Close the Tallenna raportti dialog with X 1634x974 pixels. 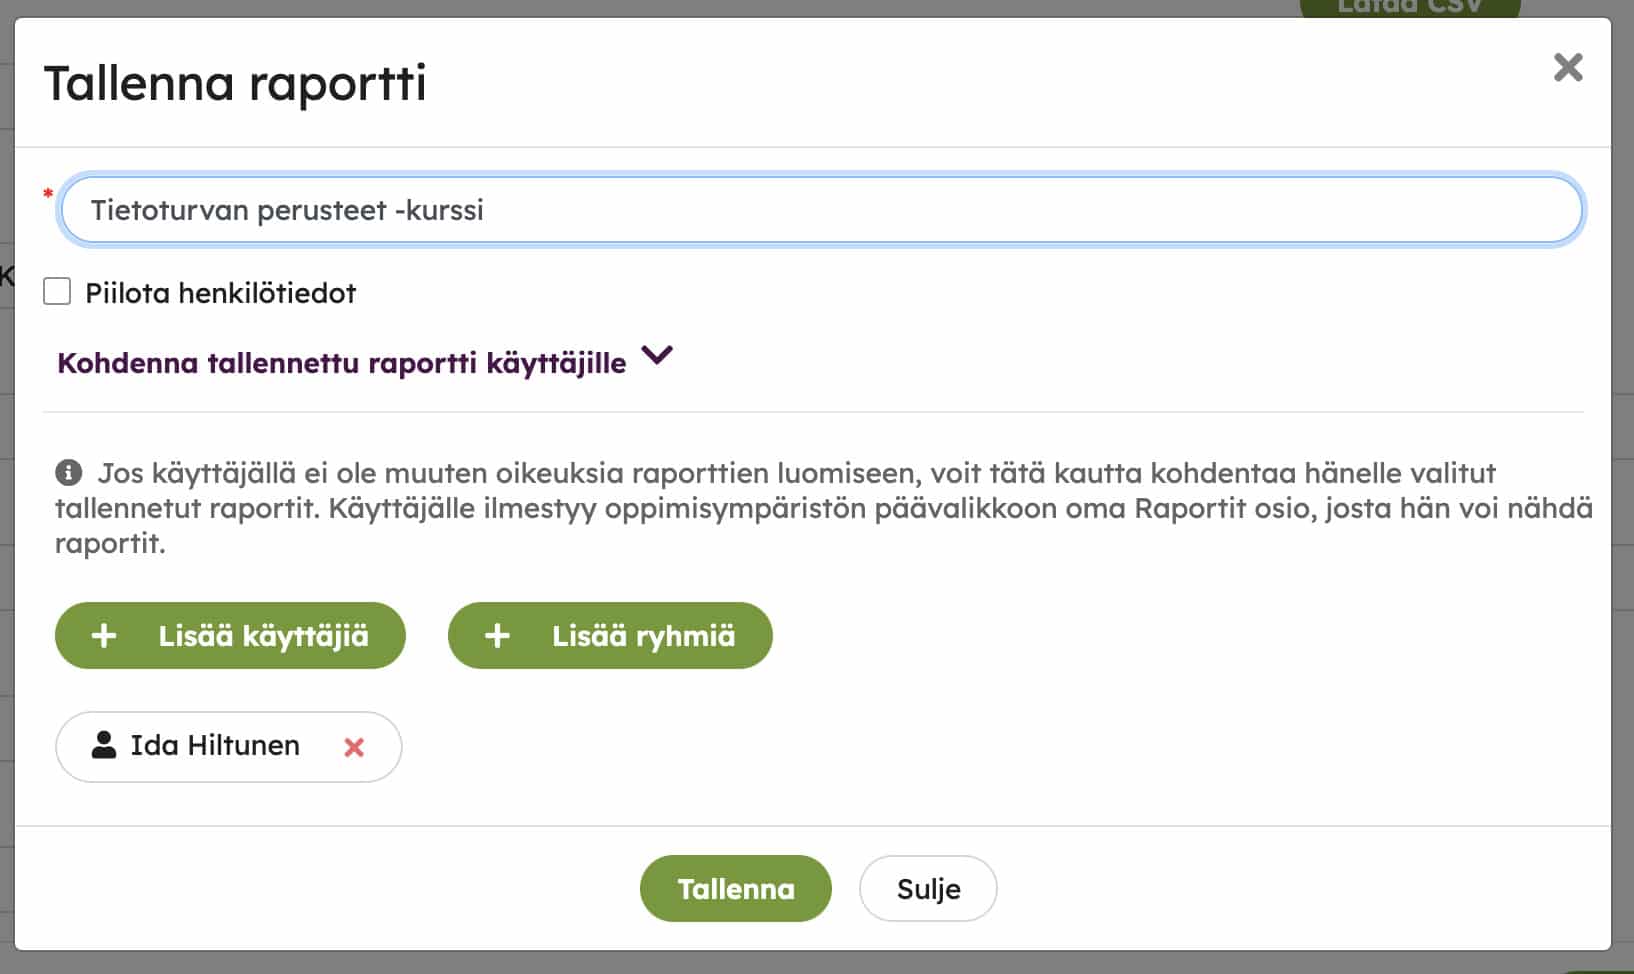point(1568,67)
